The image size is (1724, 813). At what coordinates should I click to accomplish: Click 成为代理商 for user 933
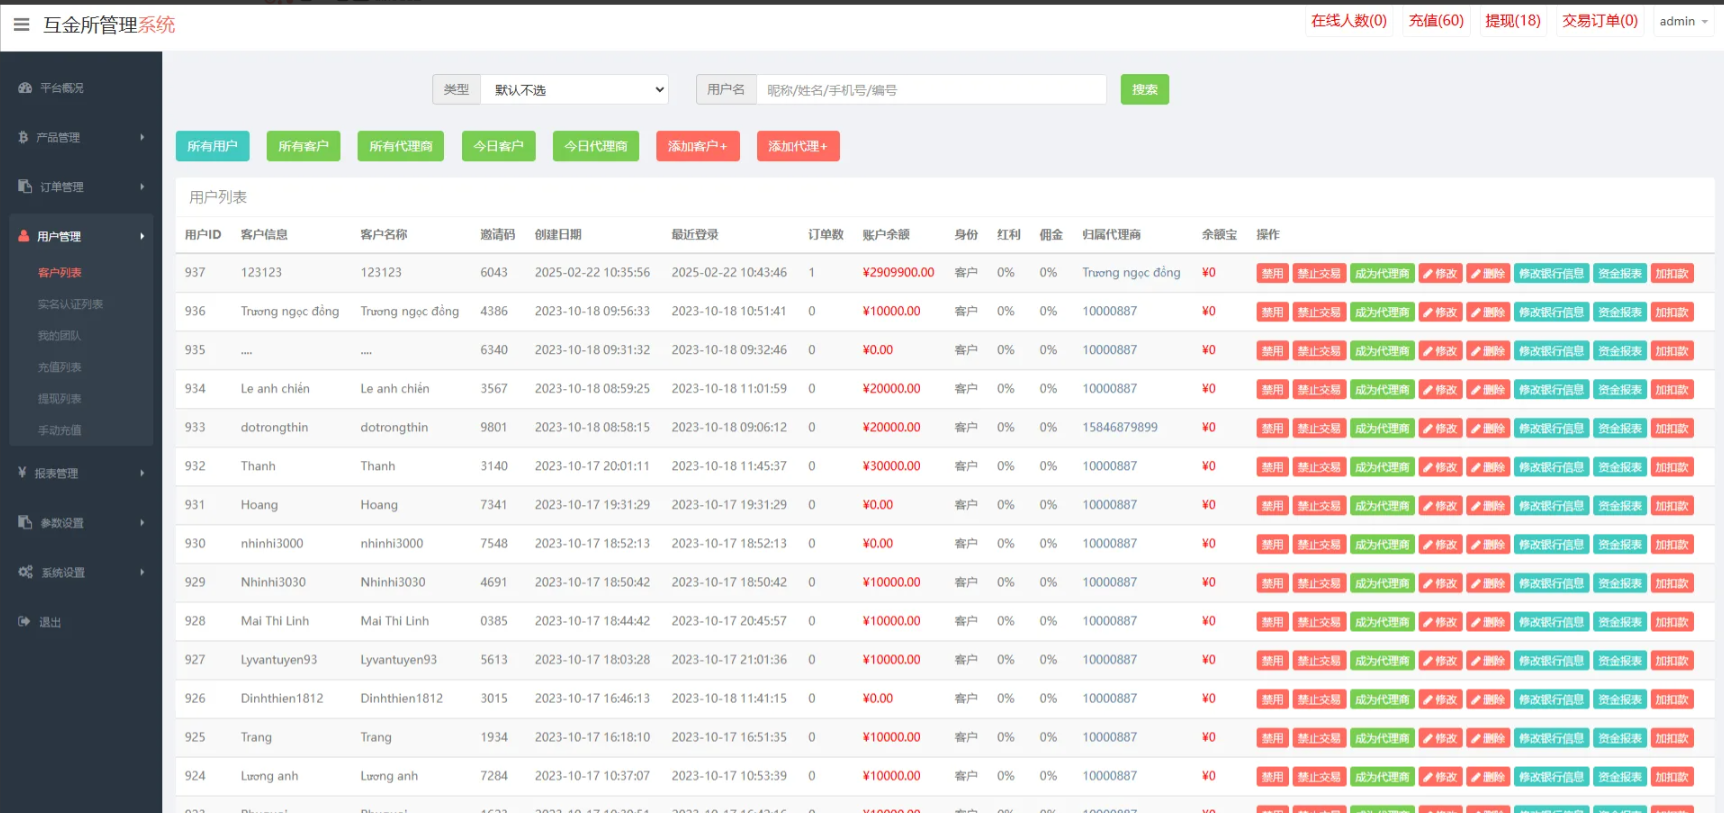[1382, 429]
